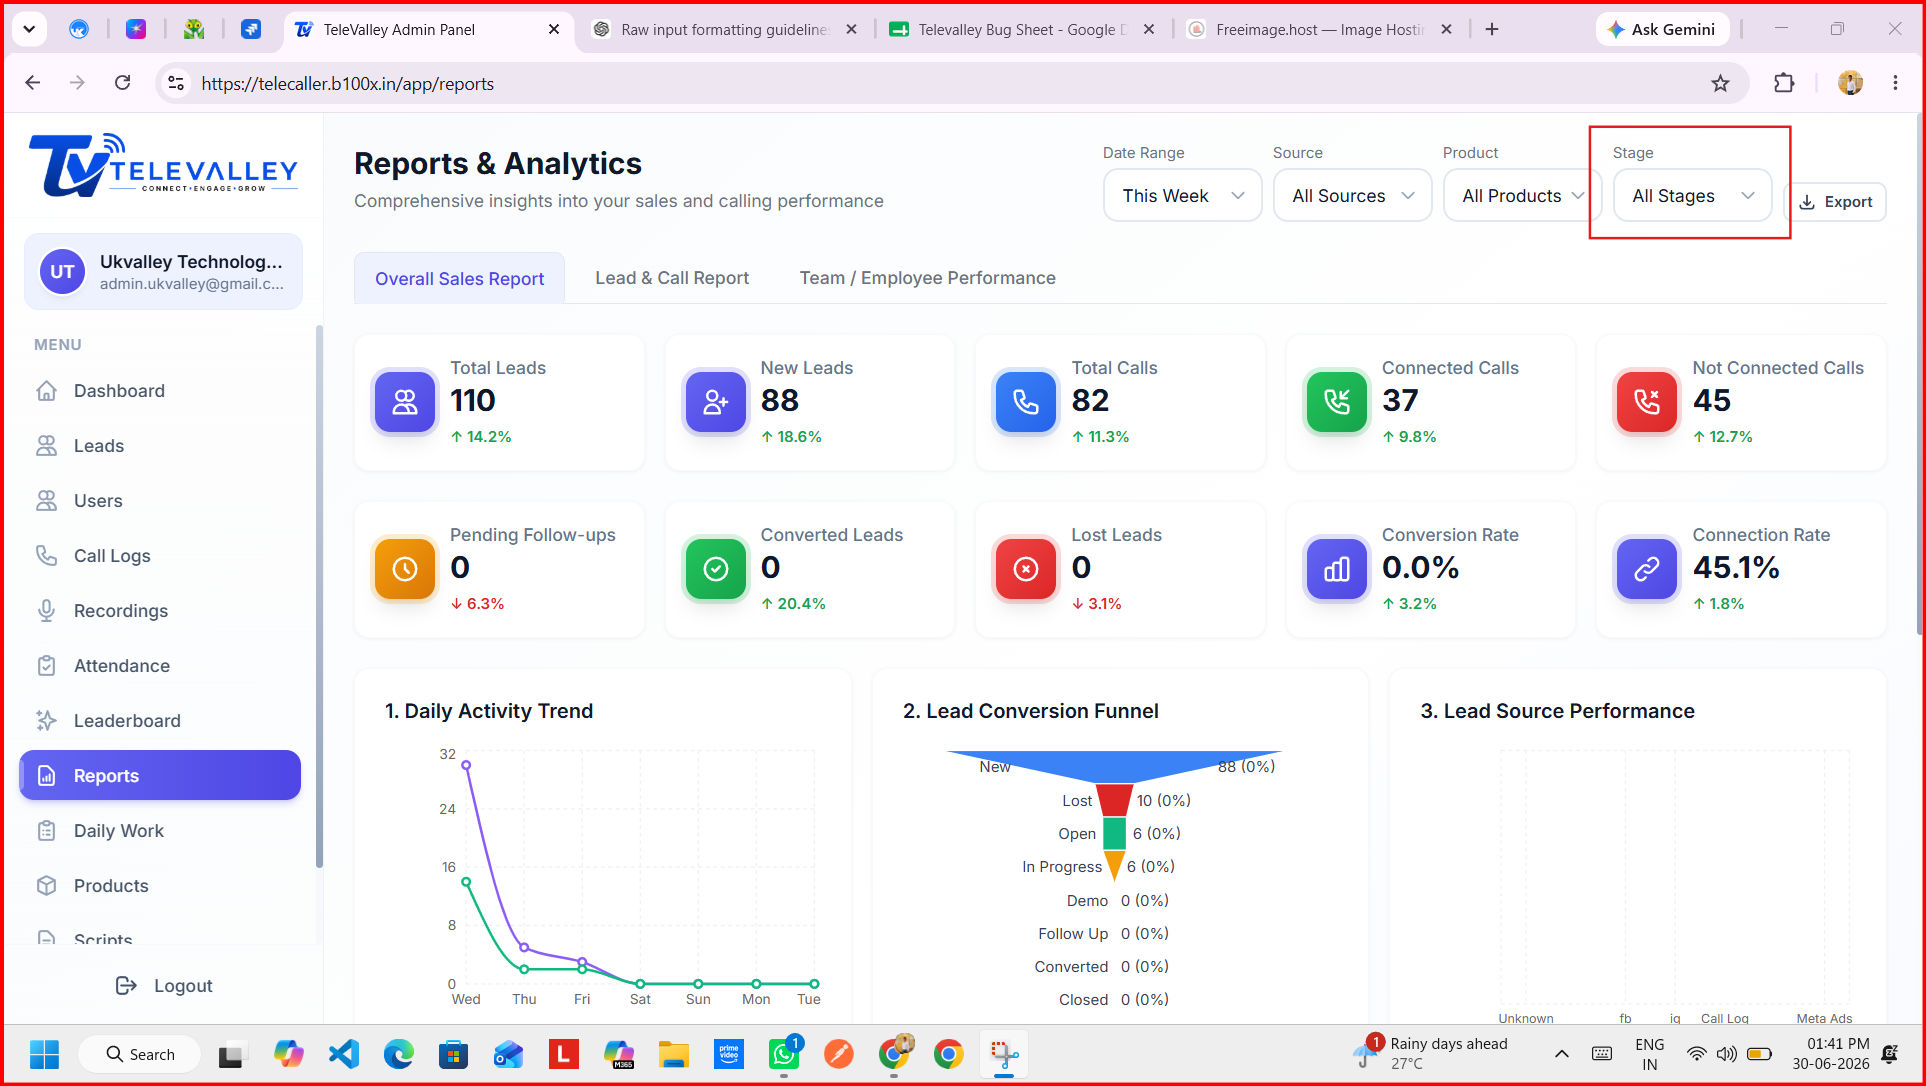Expand the All Sources dropdown

point(1353,196)
